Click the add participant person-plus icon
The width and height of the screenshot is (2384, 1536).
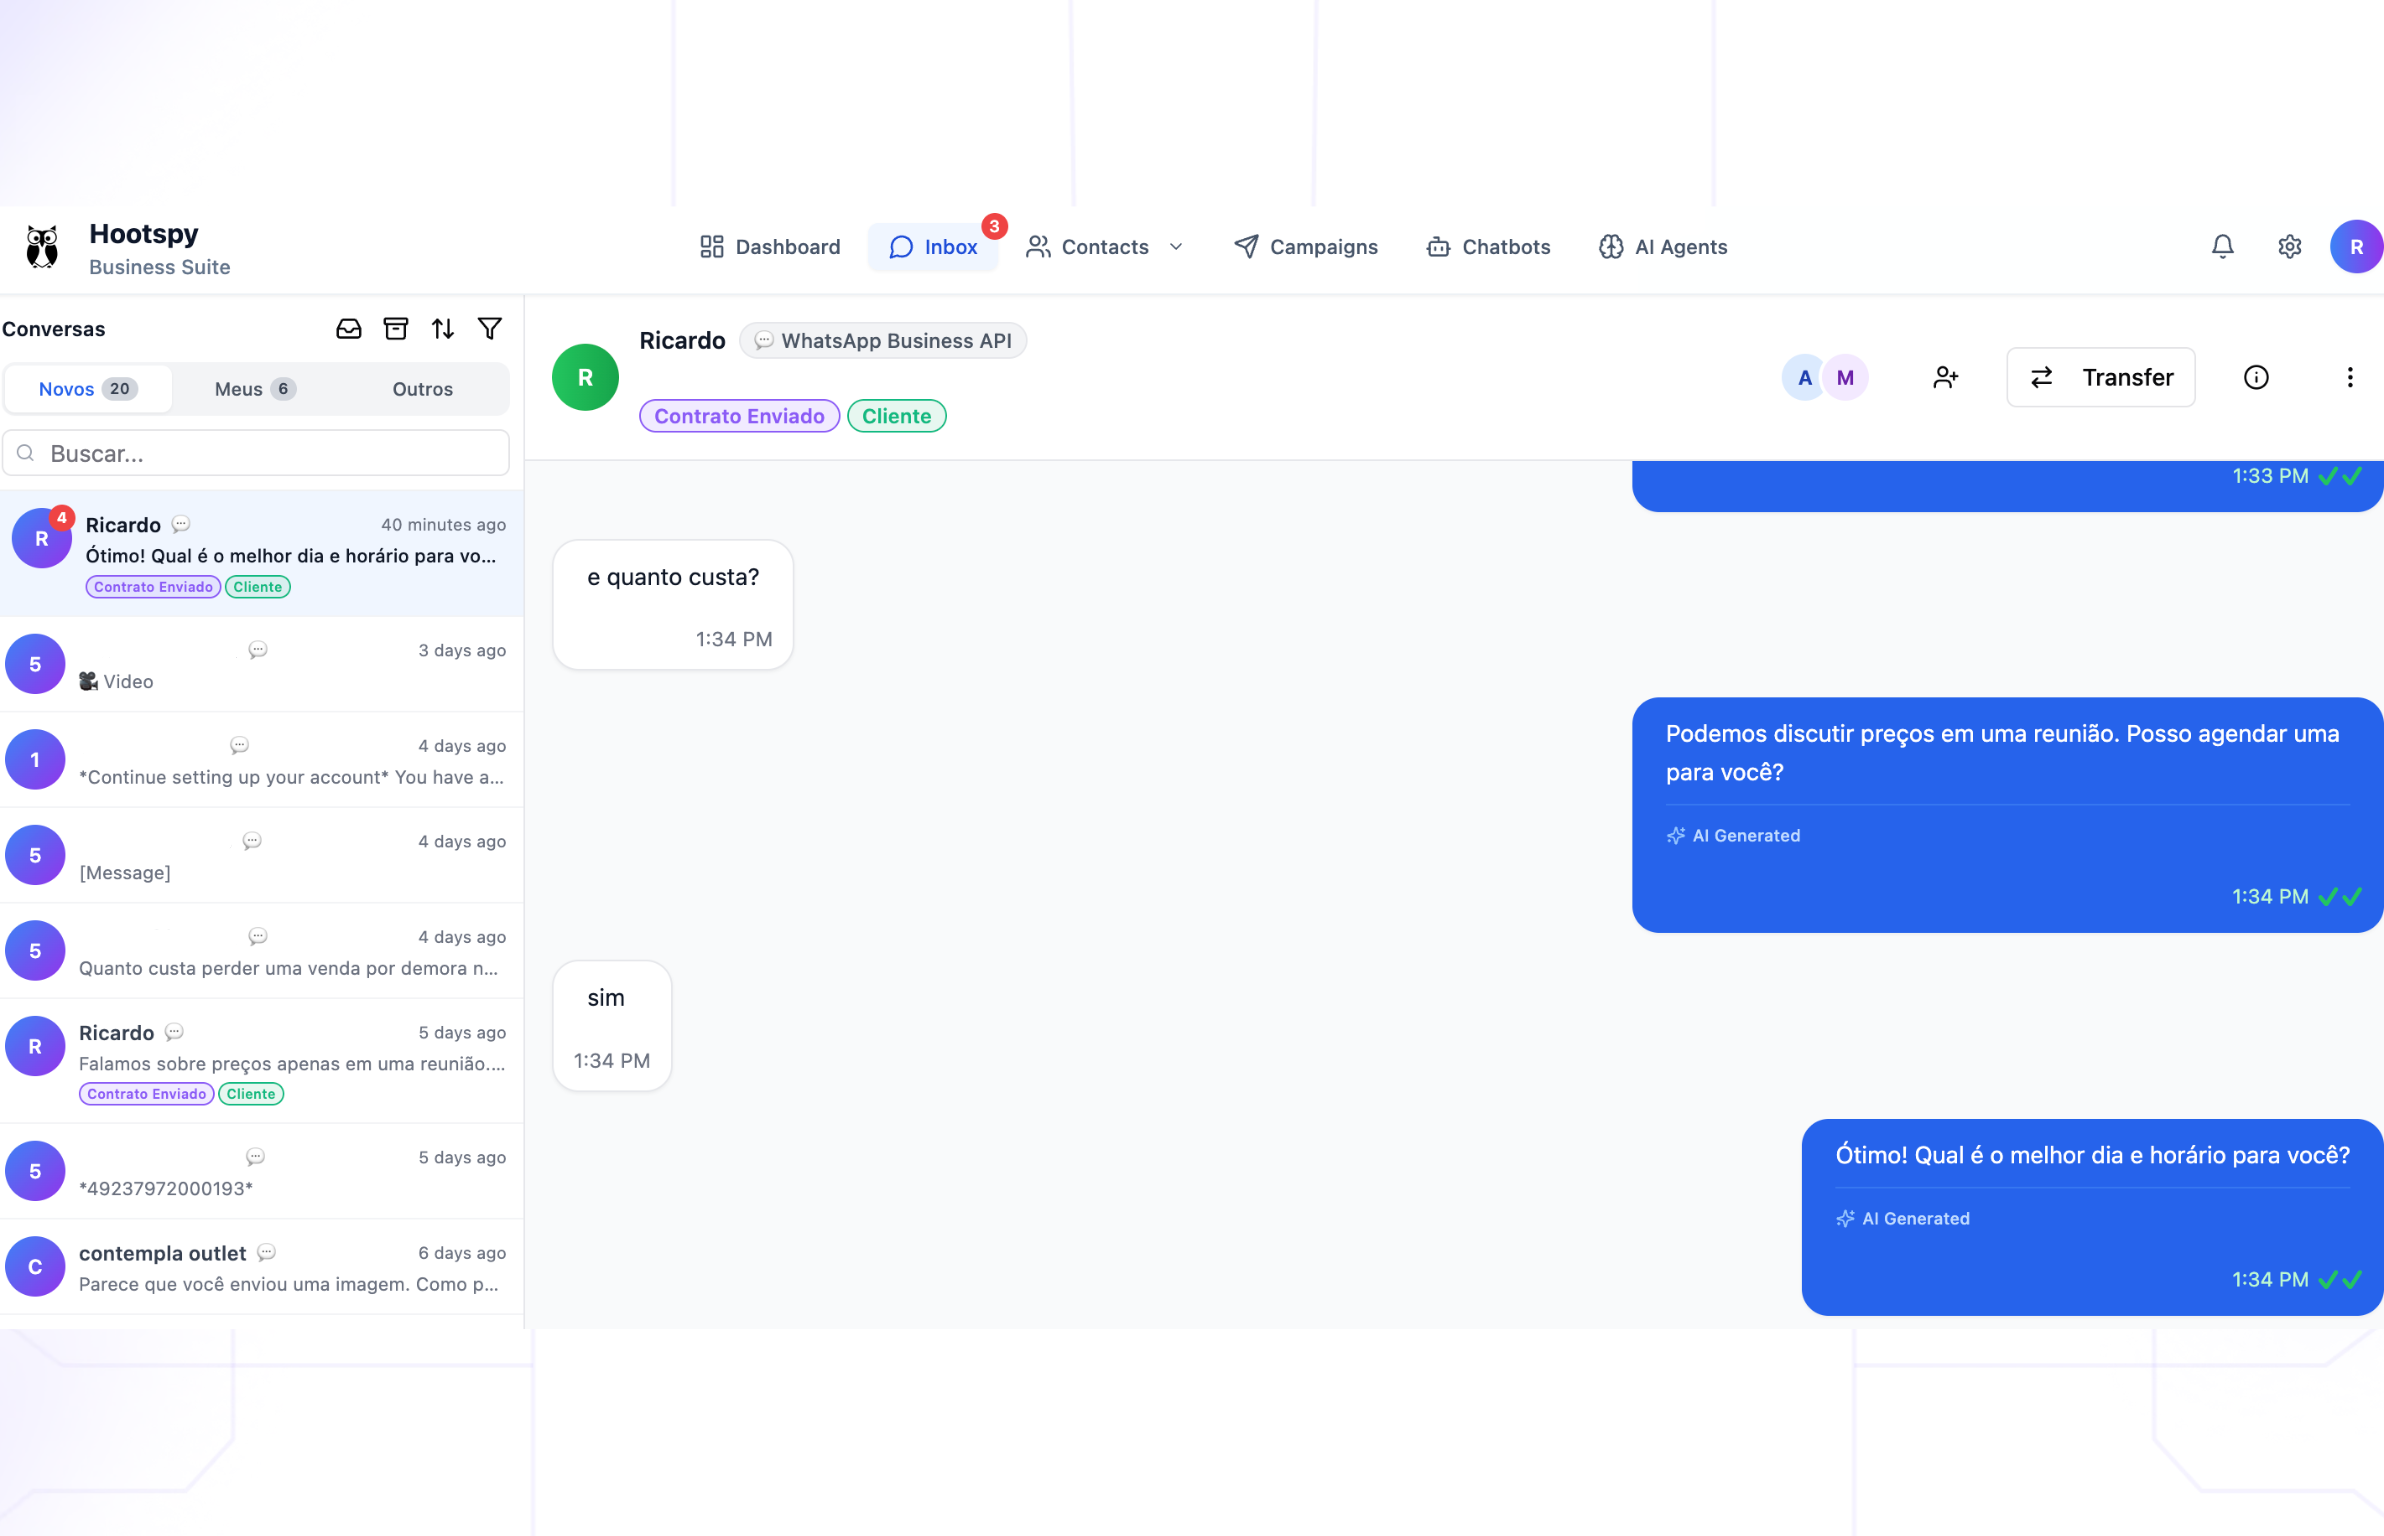click(x=1945, y=377)
